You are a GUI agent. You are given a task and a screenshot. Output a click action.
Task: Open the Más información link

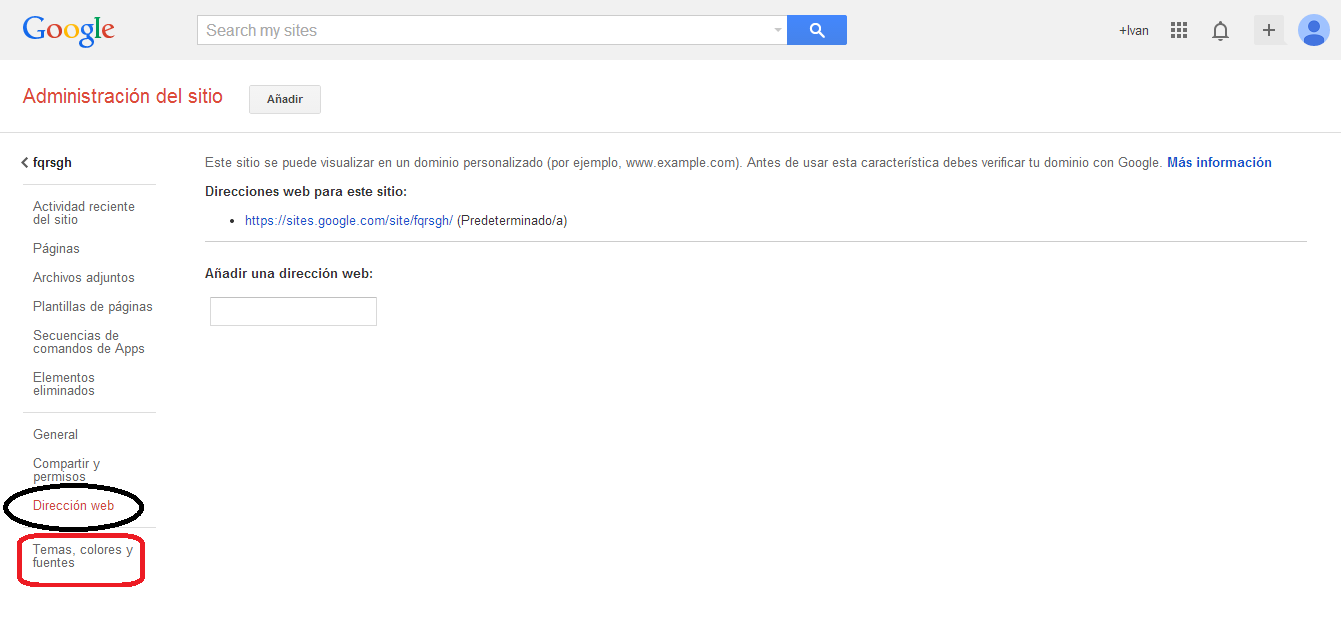click(1218, 162)
